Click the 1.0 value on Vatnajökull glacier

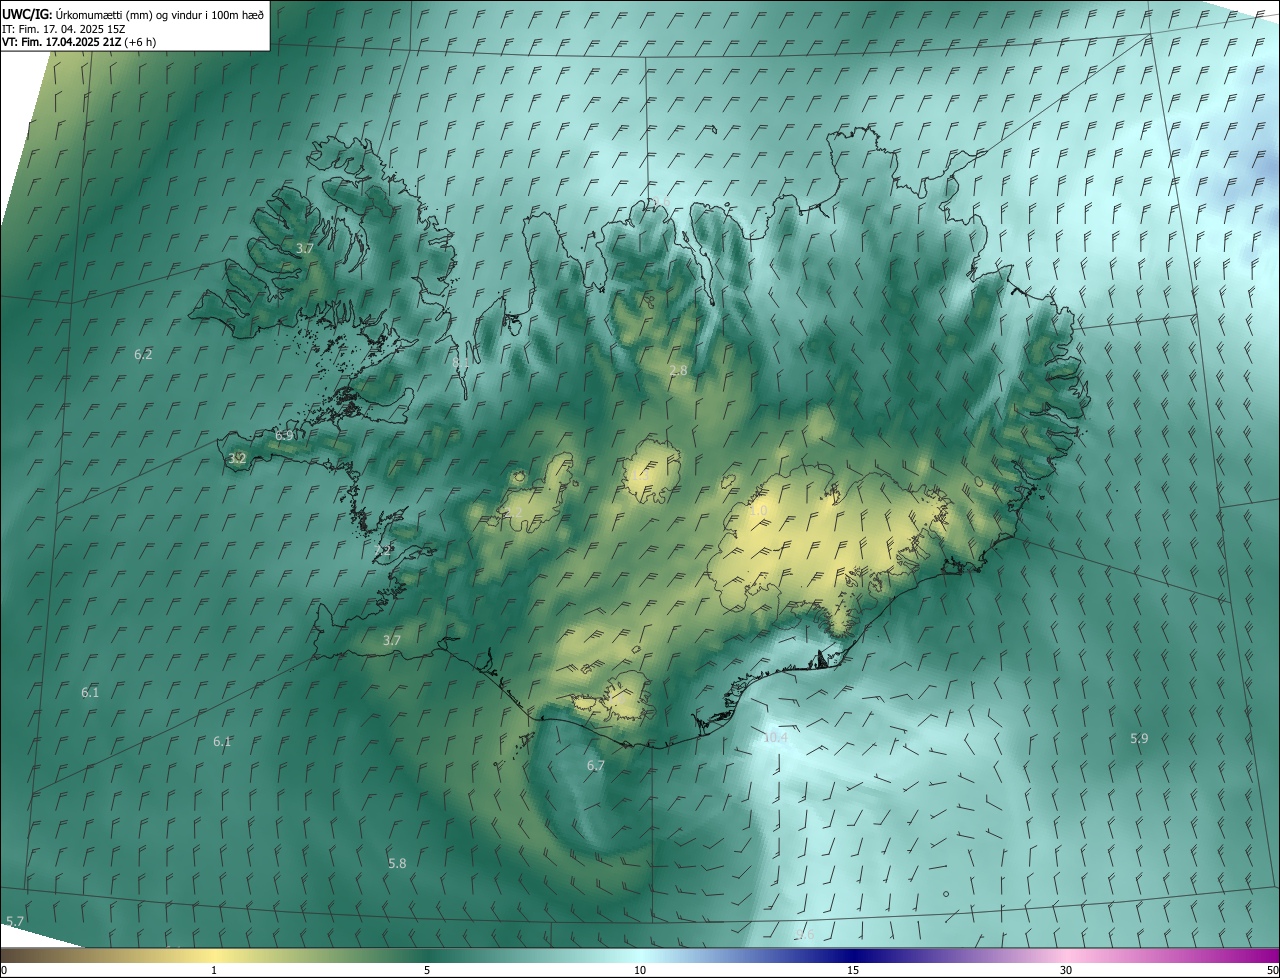[x=758, y=510]
